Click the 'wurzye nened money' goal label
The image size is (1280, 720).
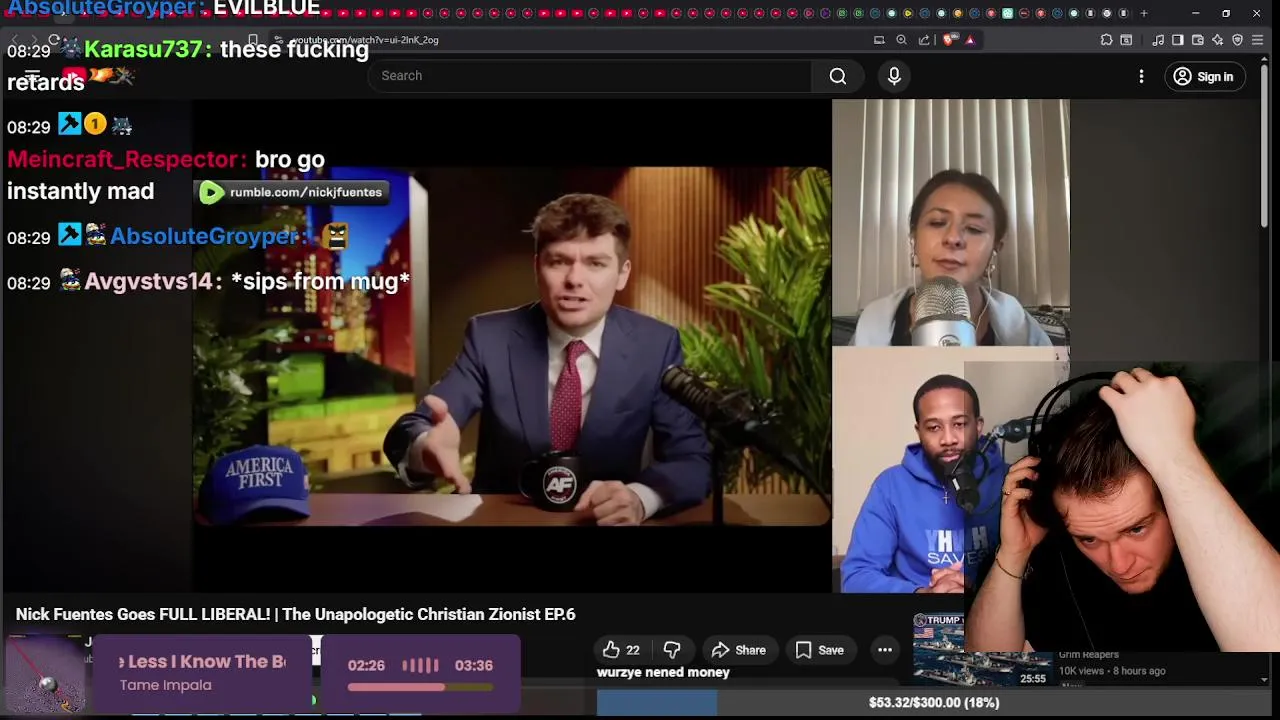point(663,672)
